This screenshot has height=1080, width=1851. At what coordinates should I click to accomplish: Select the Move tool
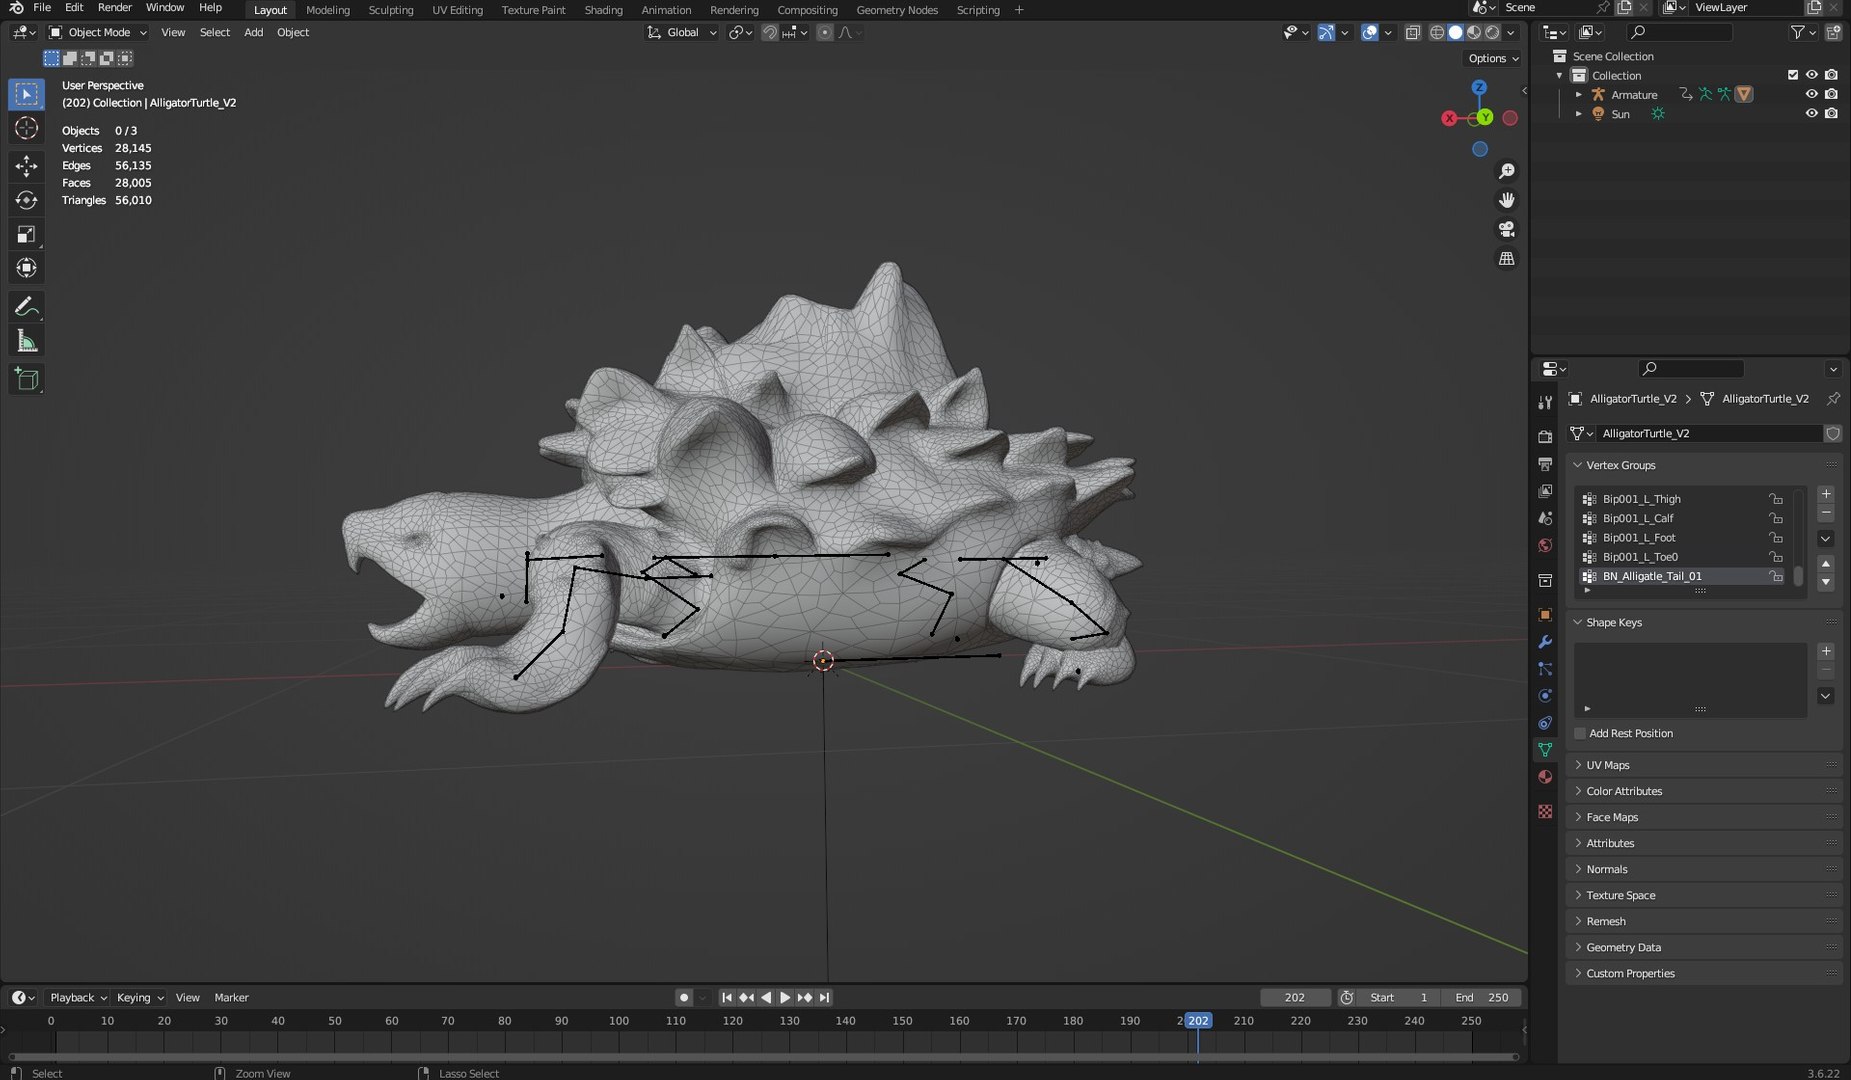(x=27, y=166)
